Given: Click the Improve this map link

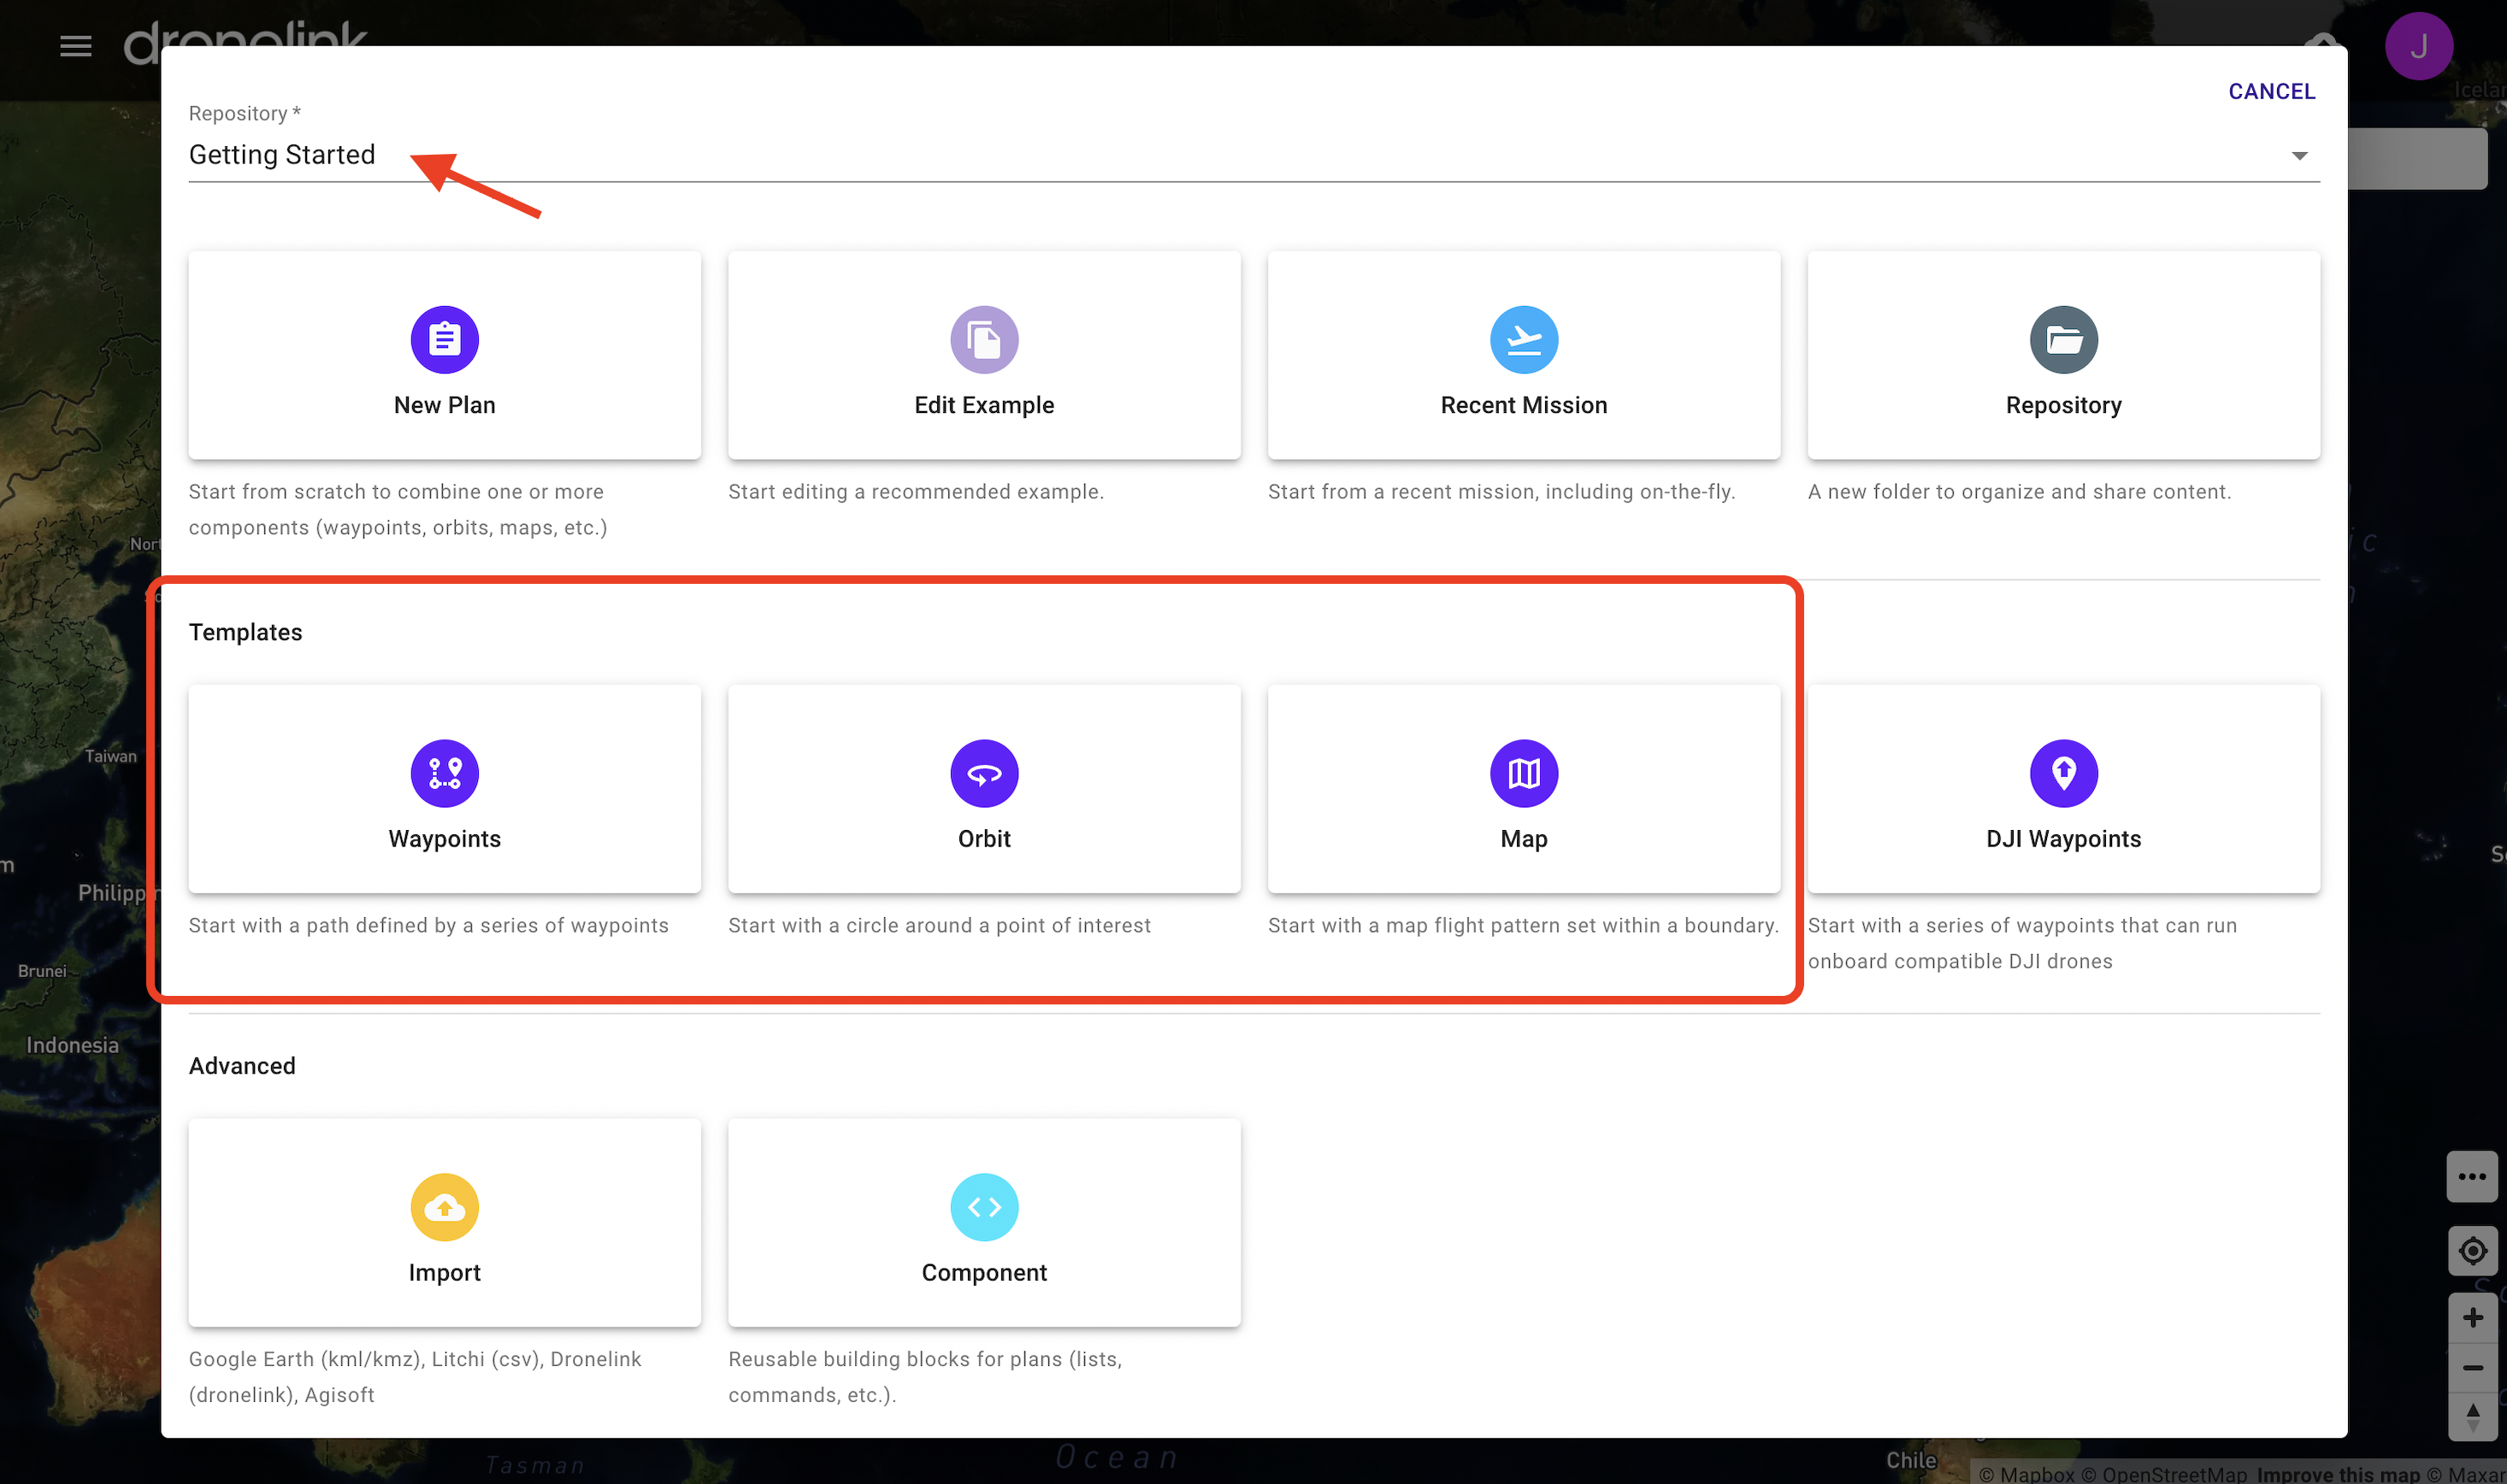Looking at the screenshot, I should click(2338, 1474).
